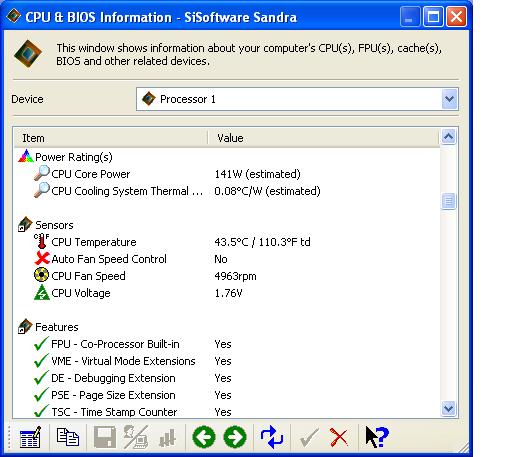Image resolution: width=512 pixels, height=457 pixels.
Task: Click the 4963rpm value
Action: (x=235, y=276)
